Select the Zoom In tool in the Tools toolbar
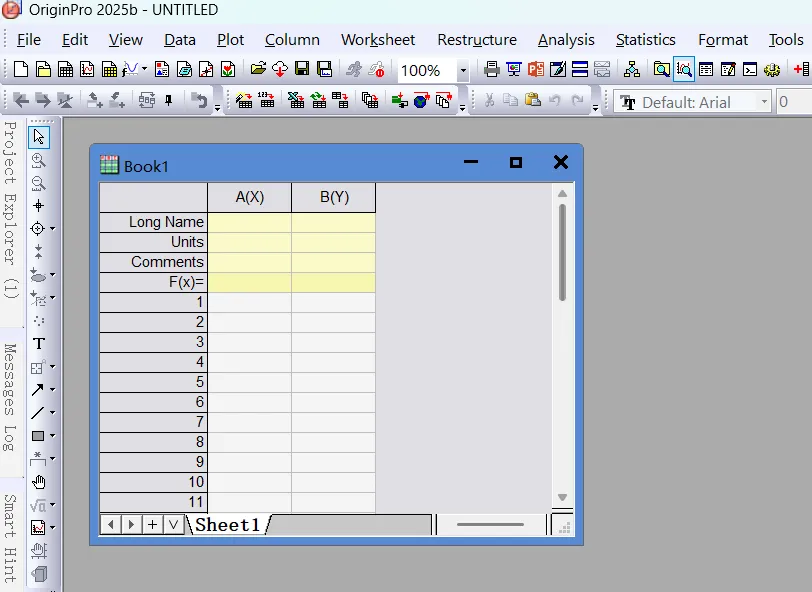Screen dimensions: 812x592 pos(38,161)
